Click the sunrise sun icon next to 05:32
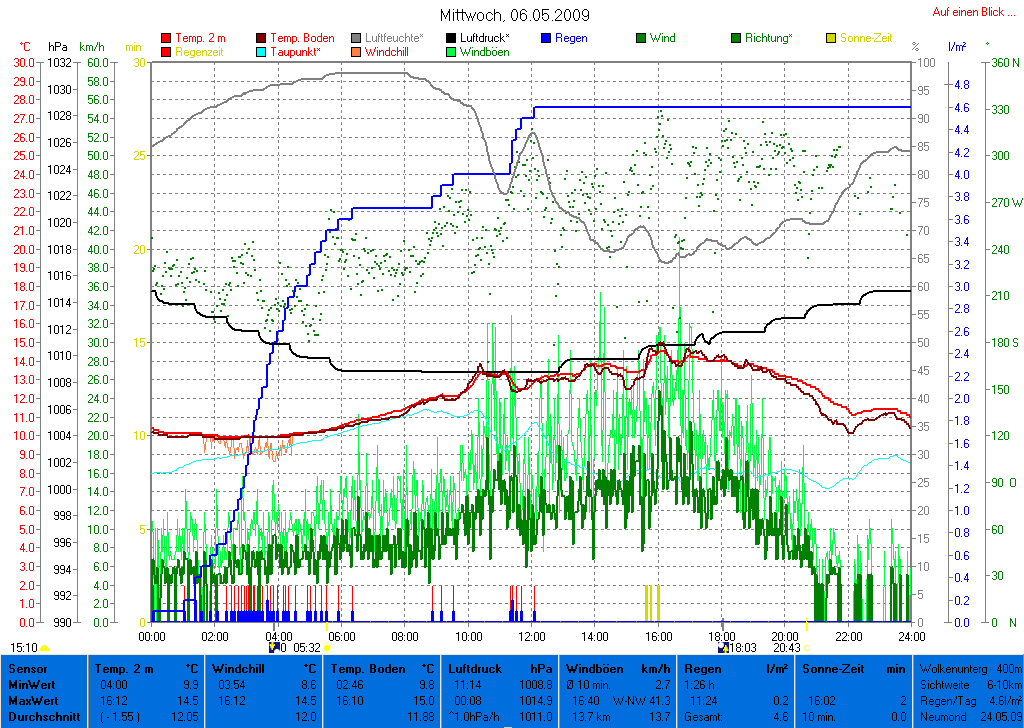Screen dimensions: 1024x728 coord(326,648)
